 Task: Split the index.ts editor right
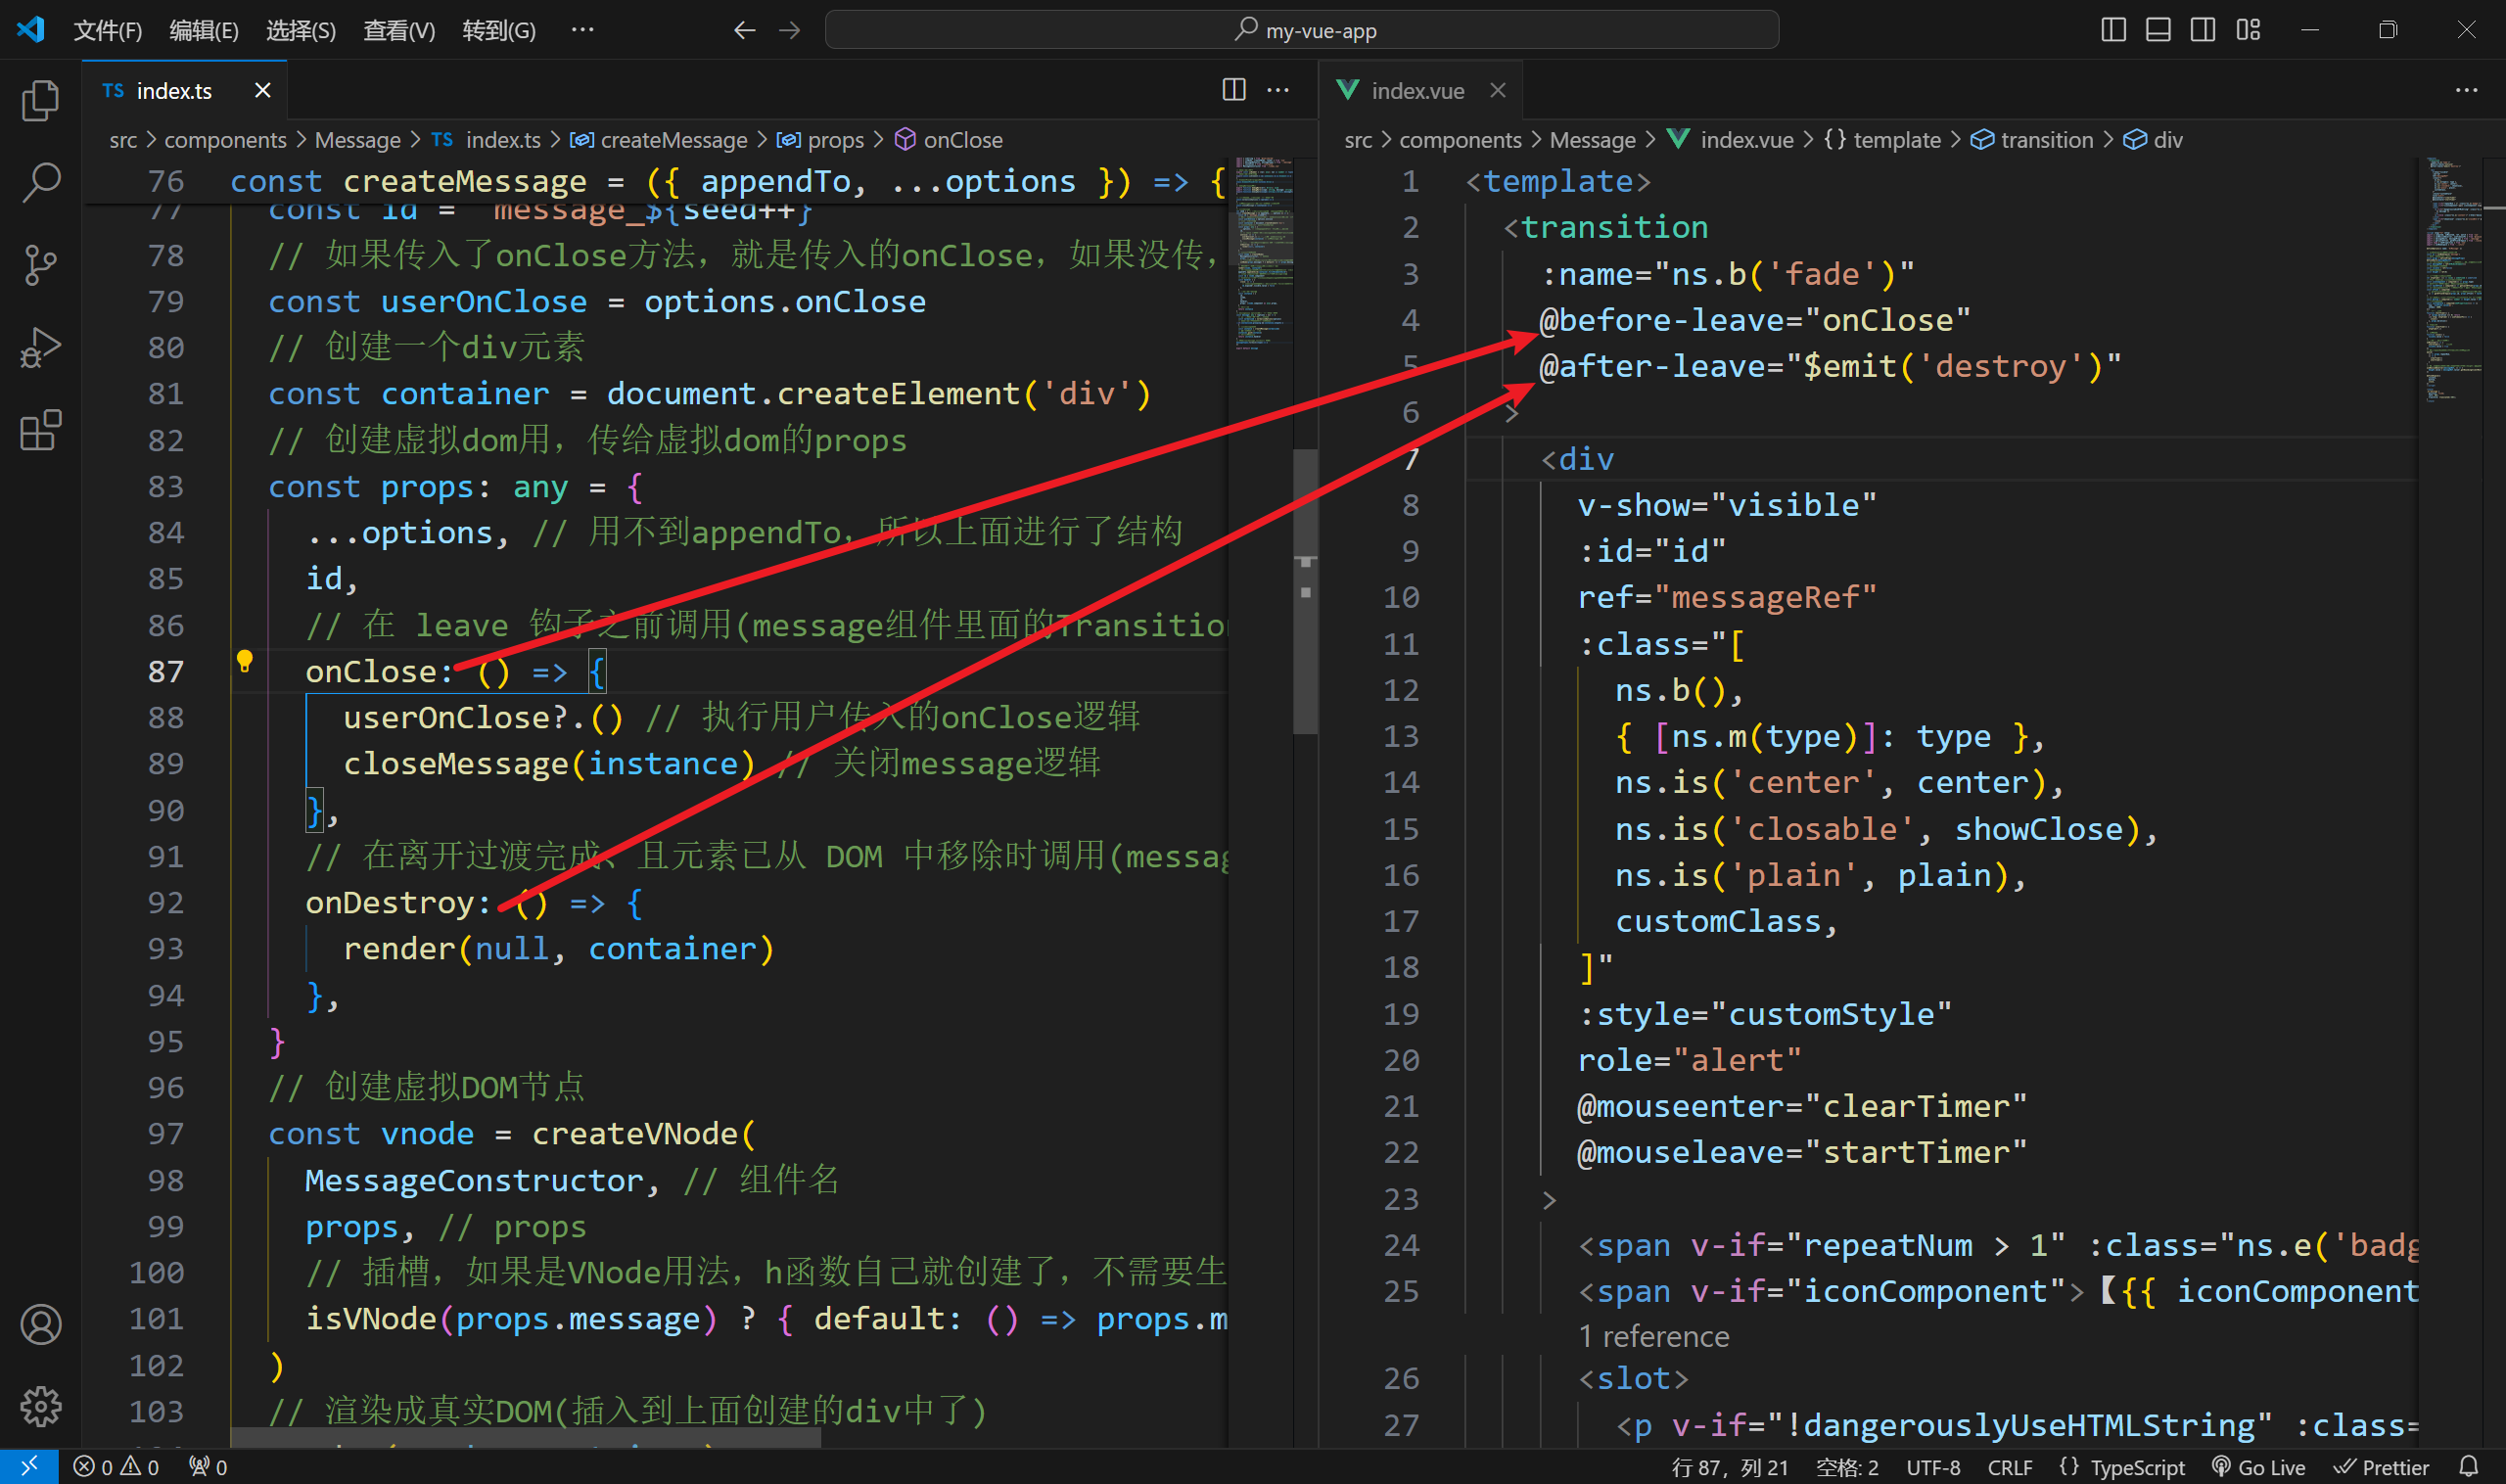point(1234,90)
